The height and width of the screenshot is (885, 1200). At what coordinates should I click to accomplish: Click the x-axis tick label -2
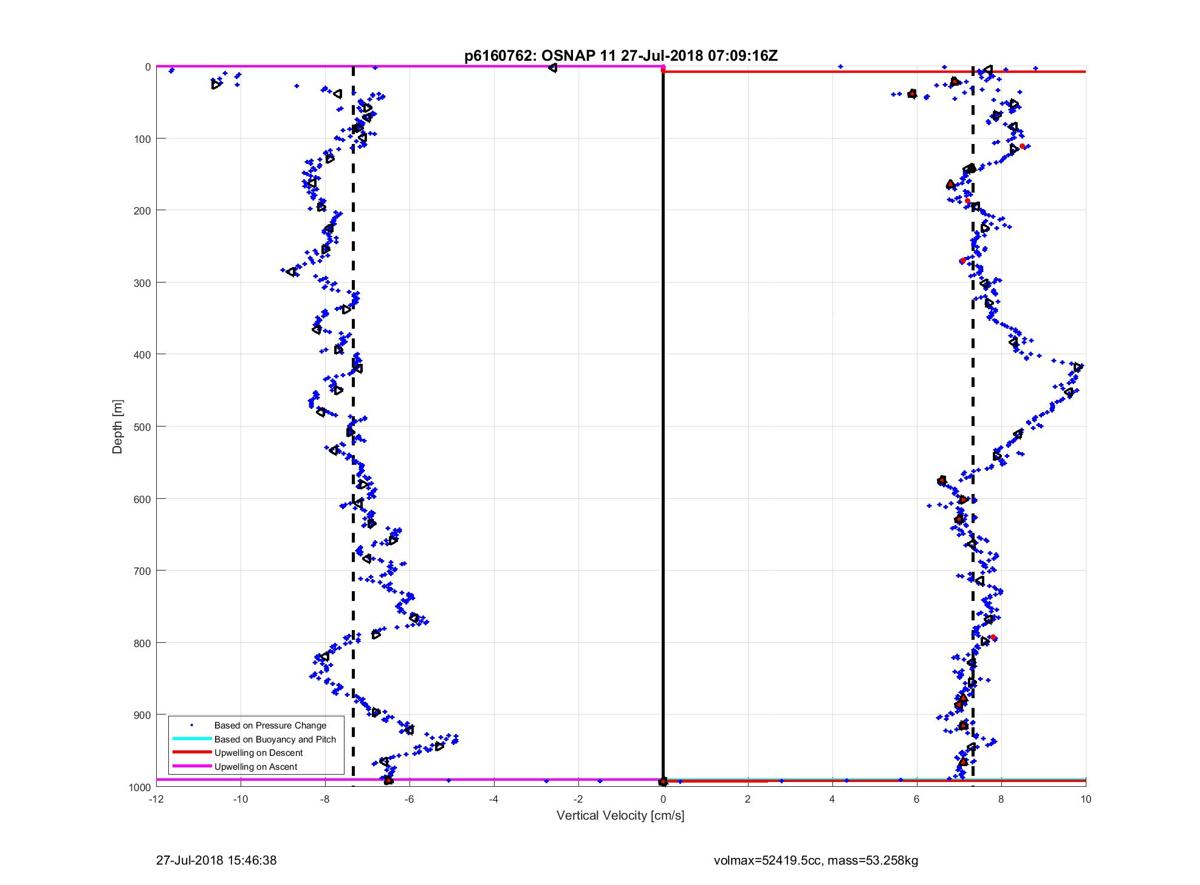578,798
